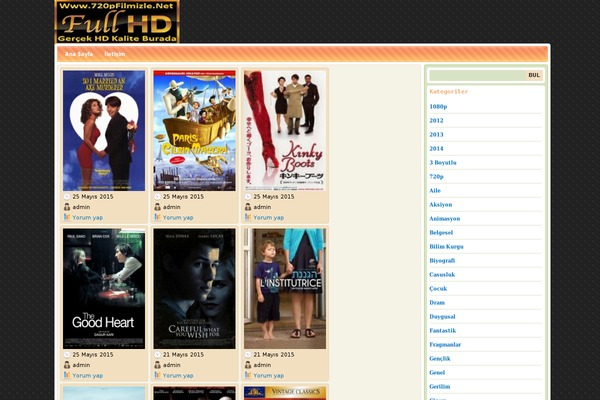Image resolution: width=600 pixels, height=400 pixels.
Task: Select the Gerilim category
Action: coord(440,387)
